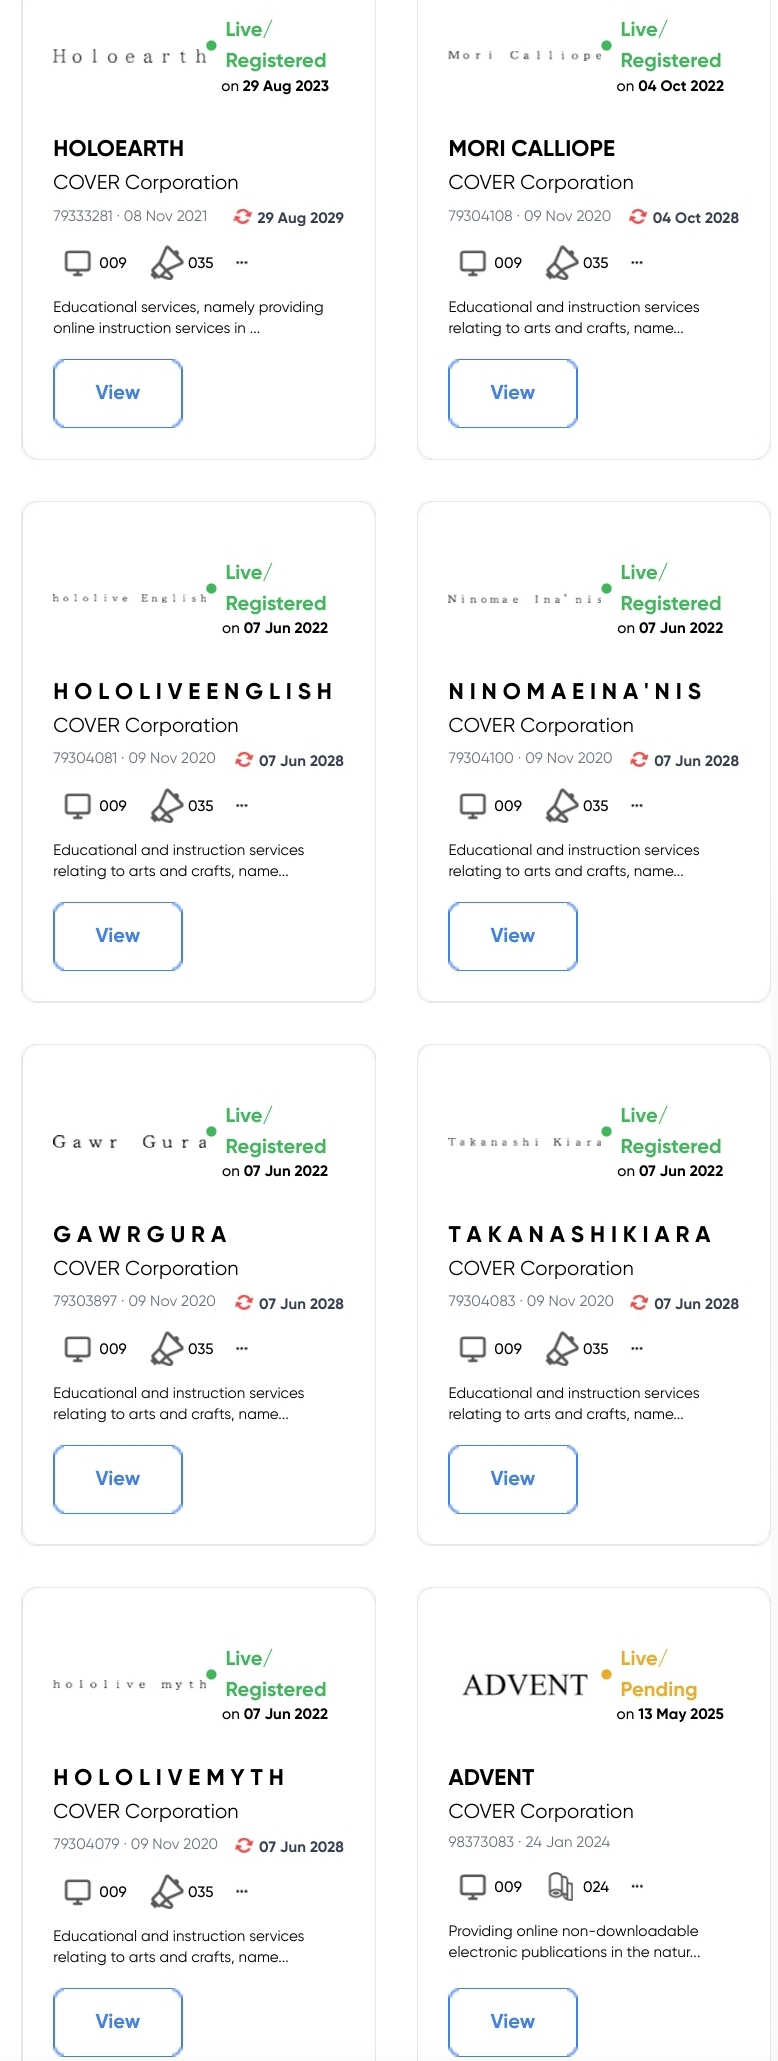The height and width of the screenshot is (2061, 778).
Task: Click the red renewal icon on TAKANASHIKIARA card
Action: pos(639,1303)
